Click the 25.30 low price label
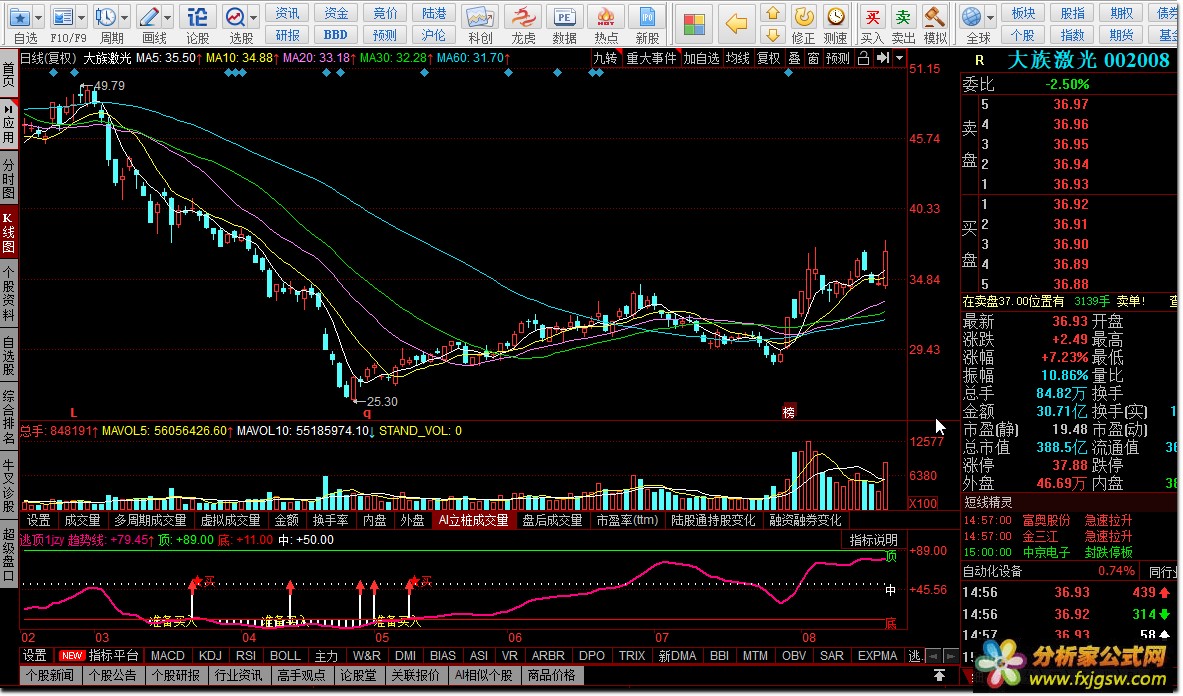 coord(382,402)
